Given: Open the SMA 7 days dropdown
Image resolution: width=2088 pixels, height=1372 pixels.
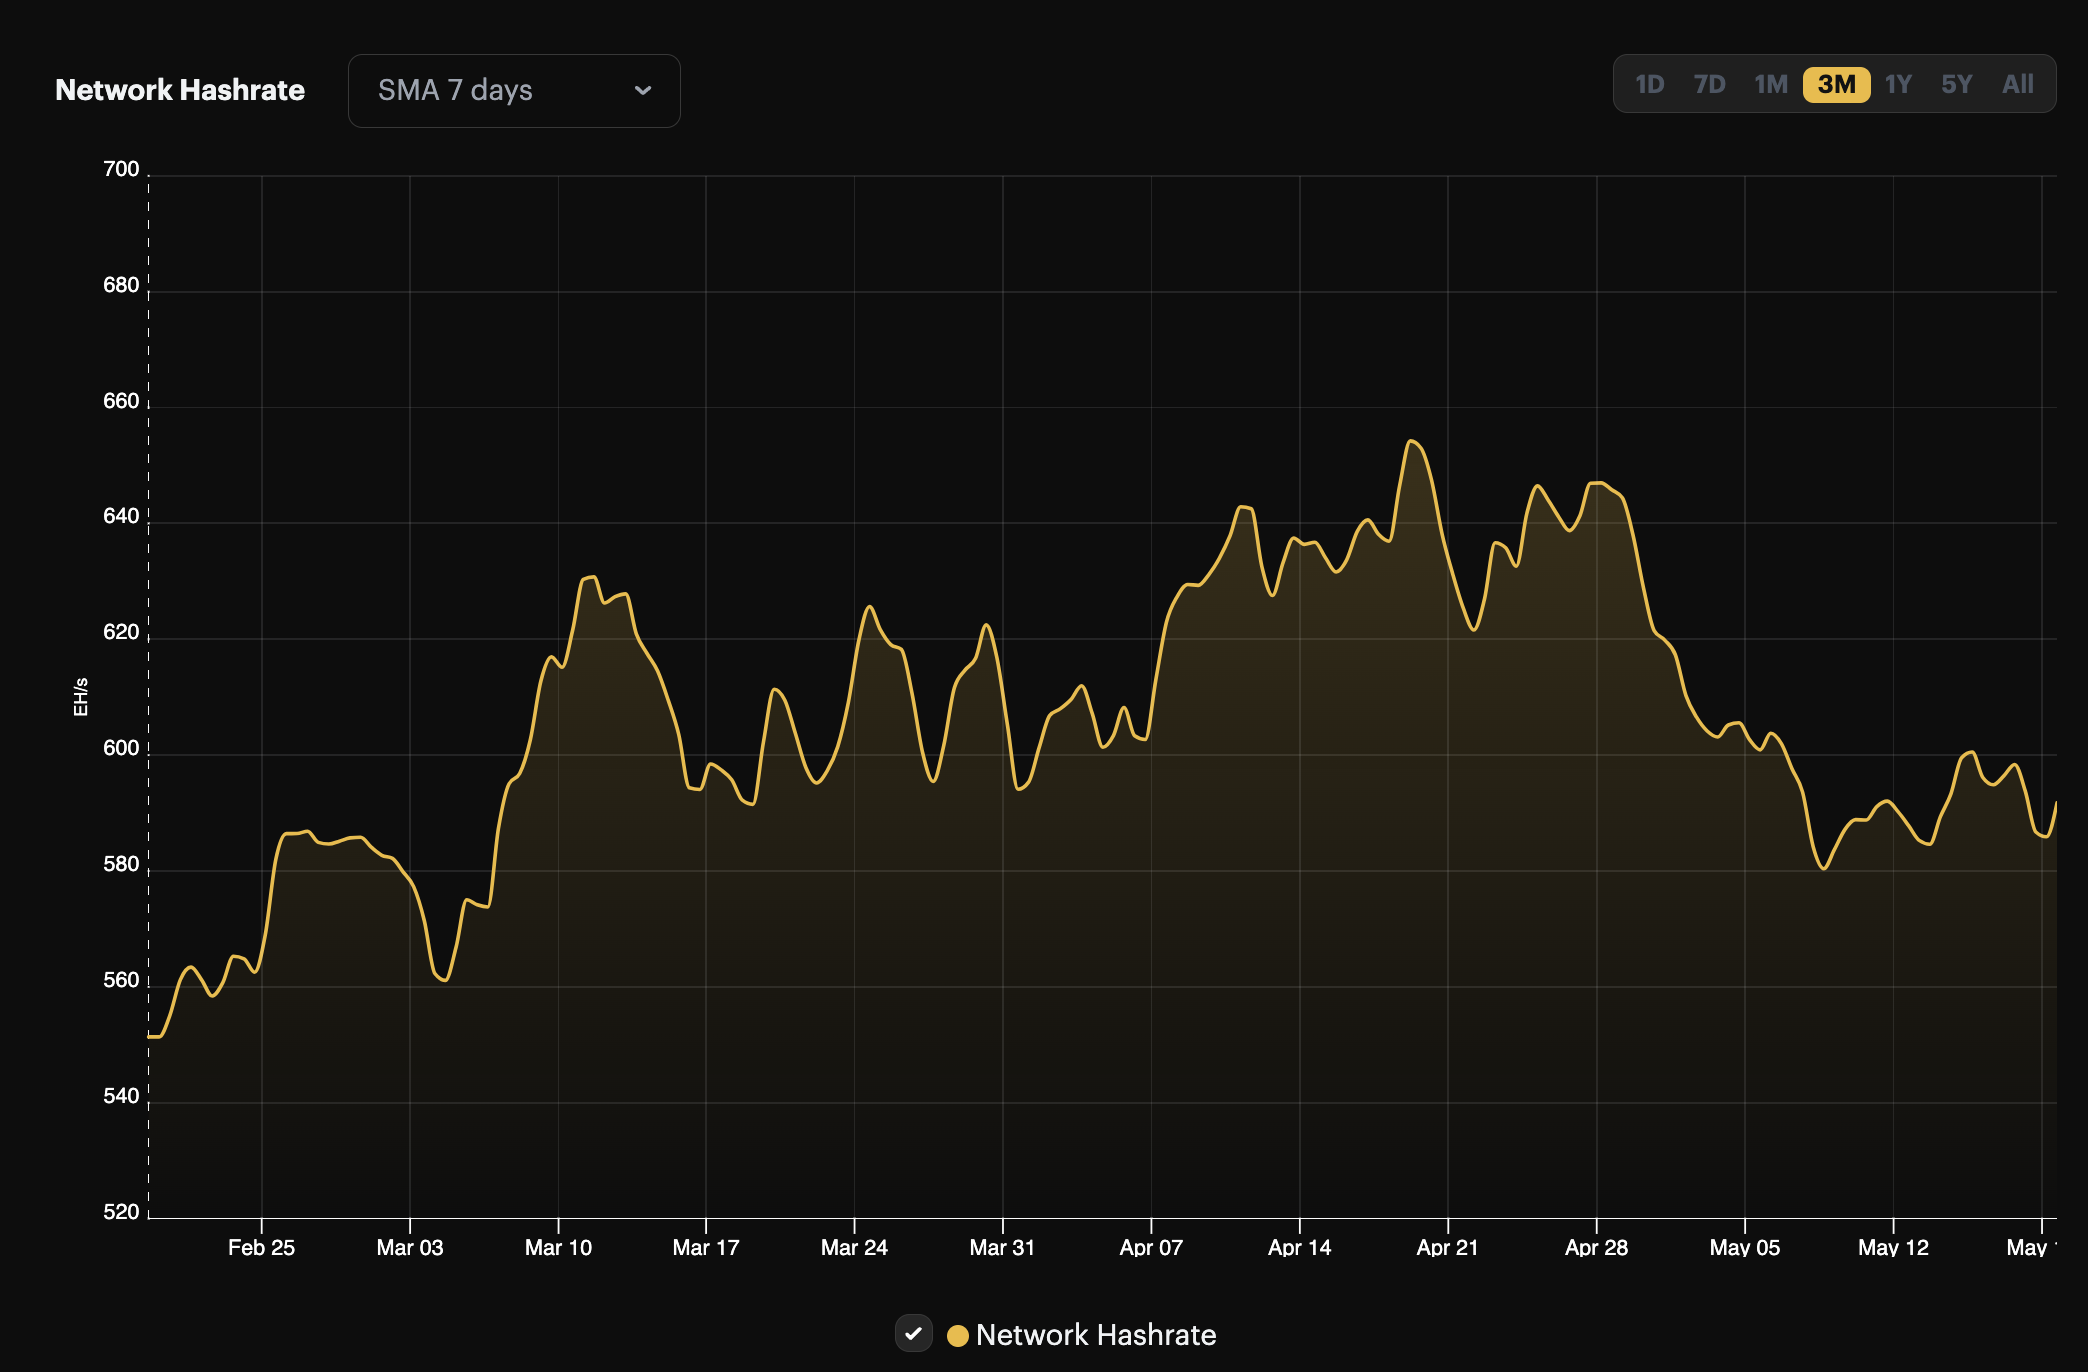Looking at the screenshot, I should [x=513, y=91].
